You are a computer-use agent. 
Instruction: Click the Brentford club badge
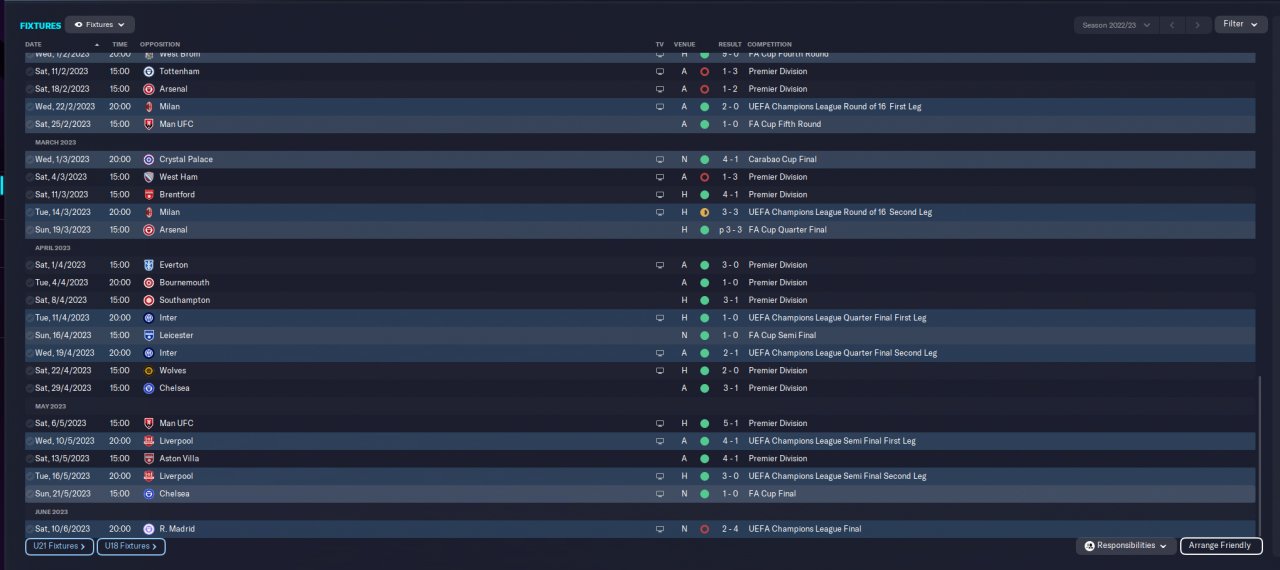(x=149, y=195)
